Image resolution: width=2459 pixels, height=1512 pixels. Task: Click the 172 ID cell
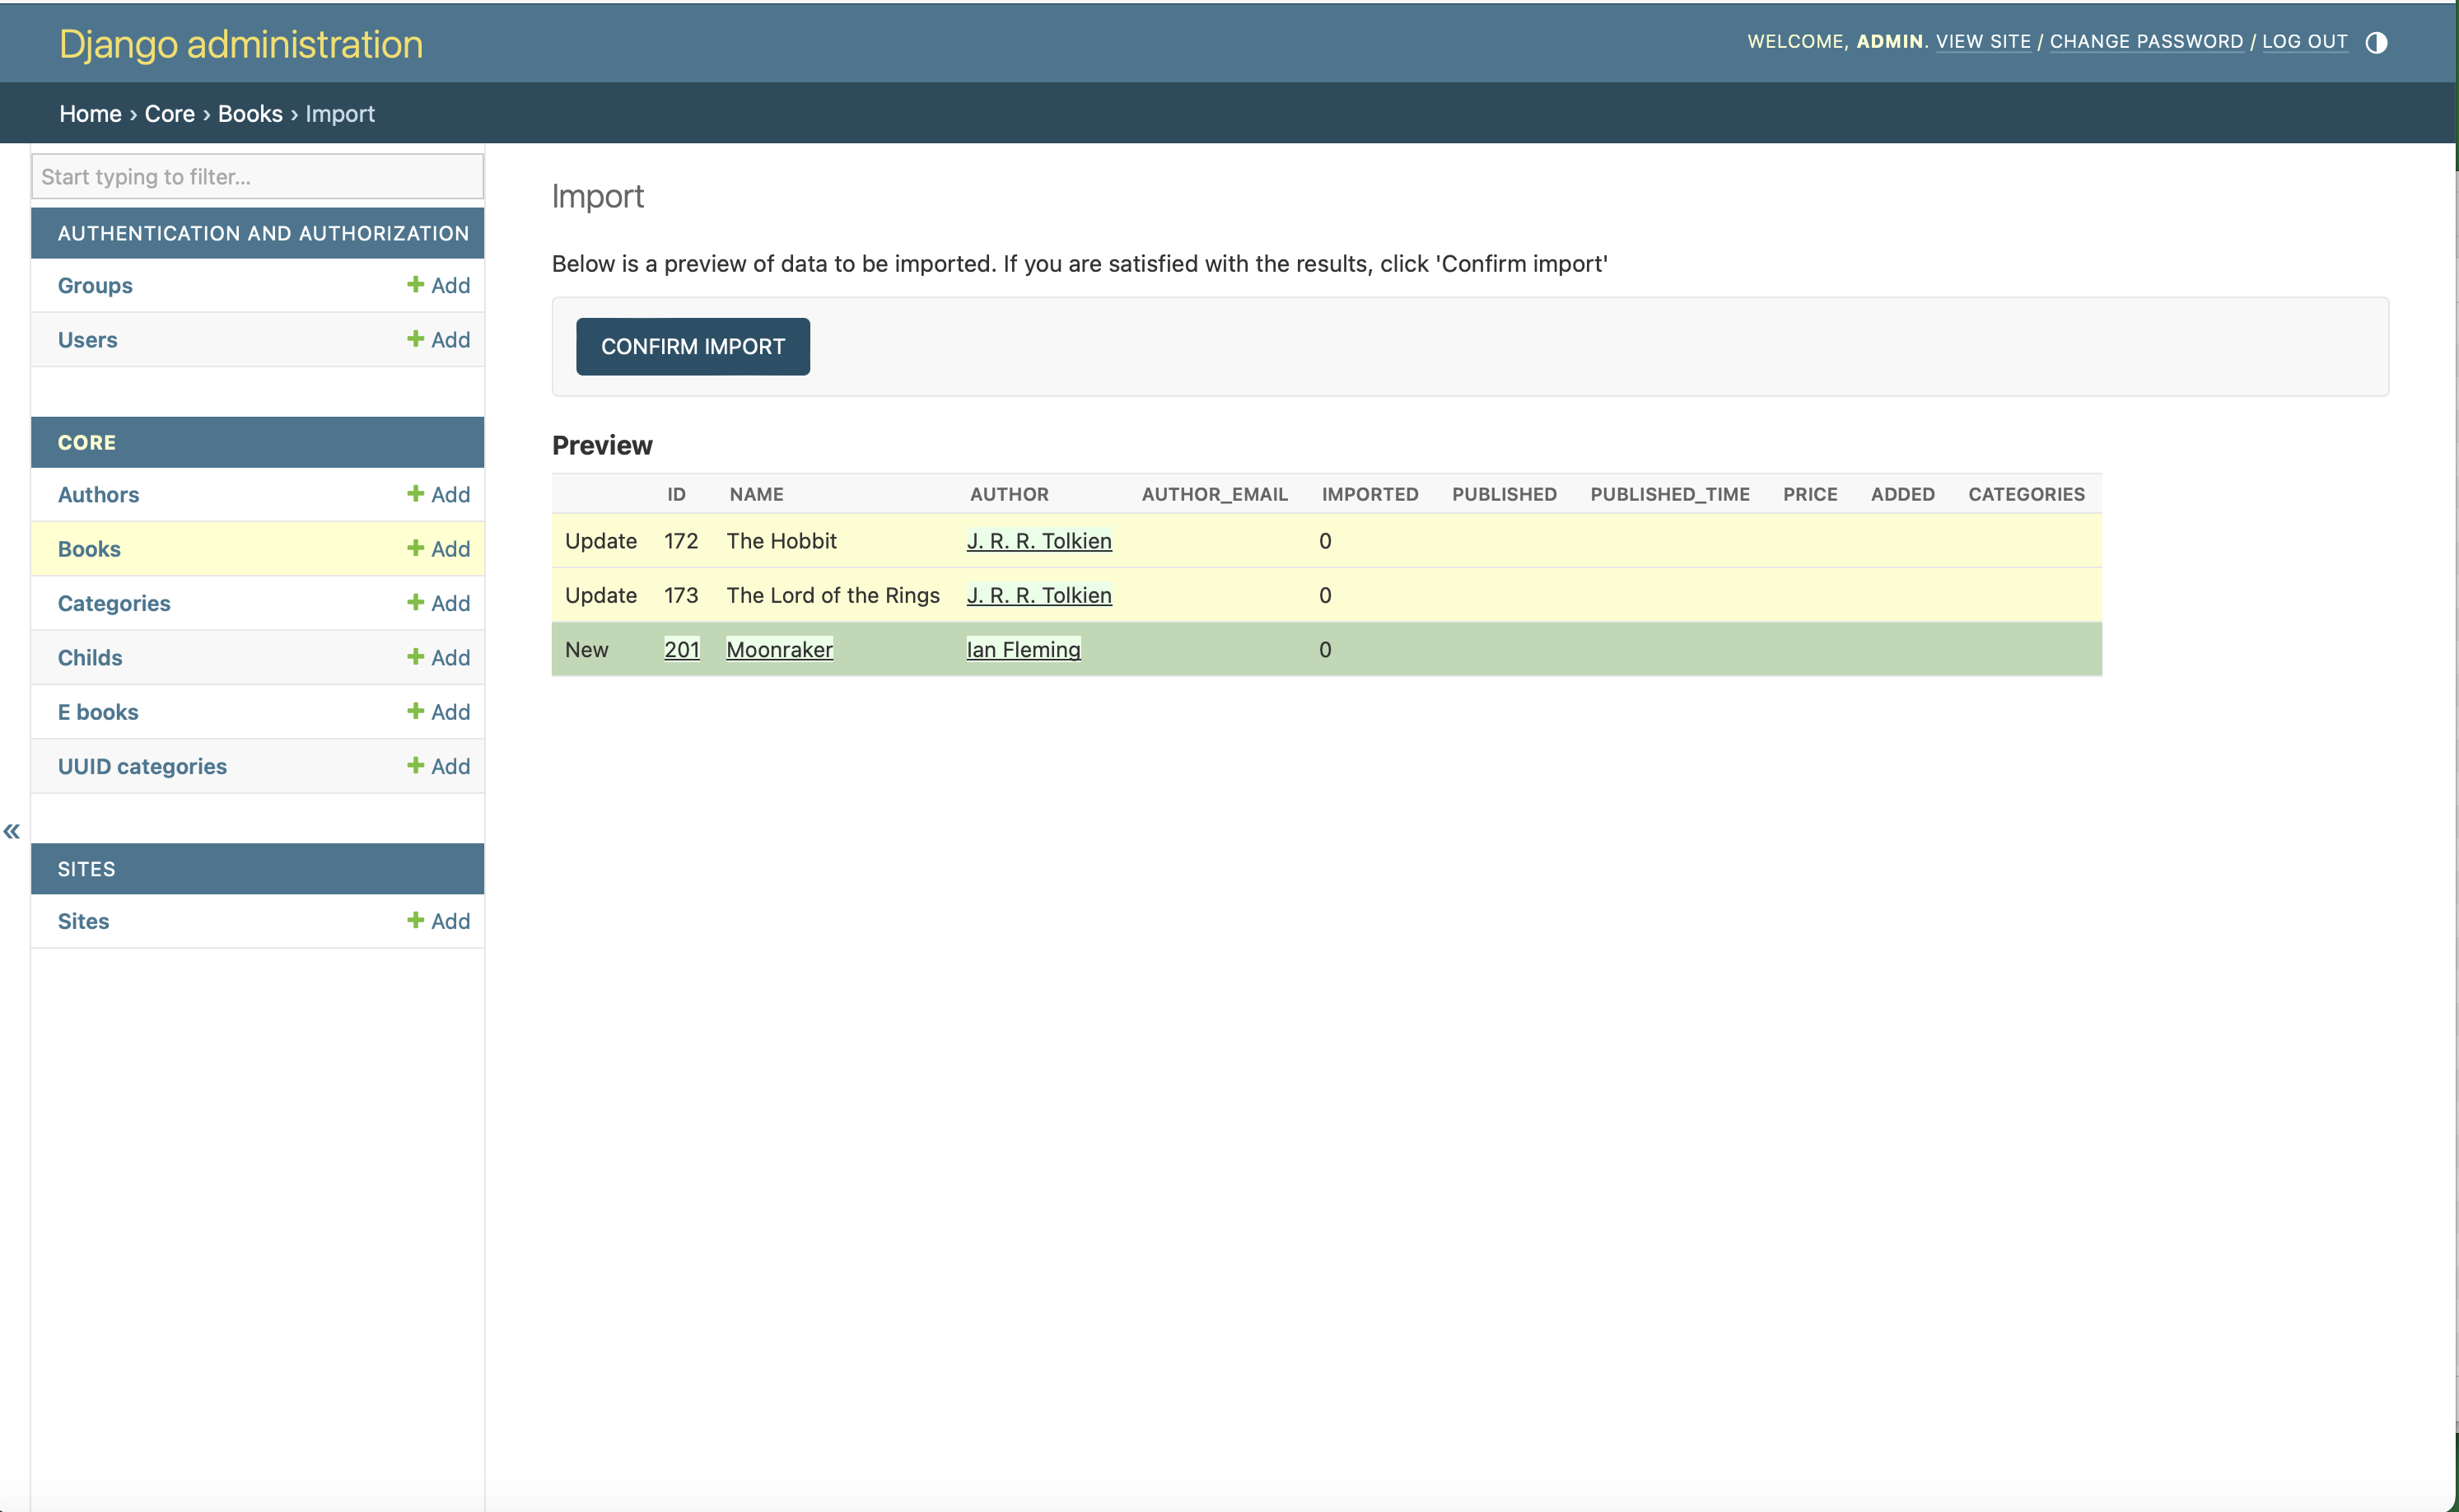681,540
